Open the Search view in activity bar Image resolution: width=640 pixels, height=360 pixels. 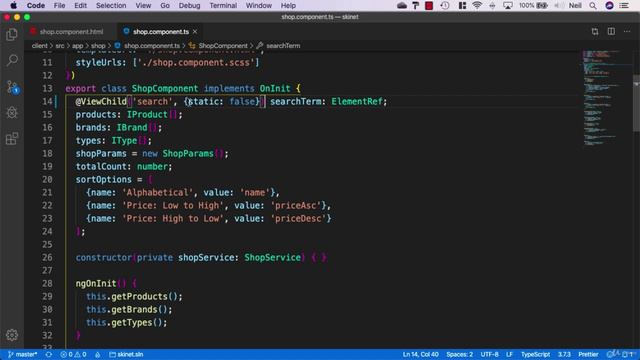click(x=12, y=60)
